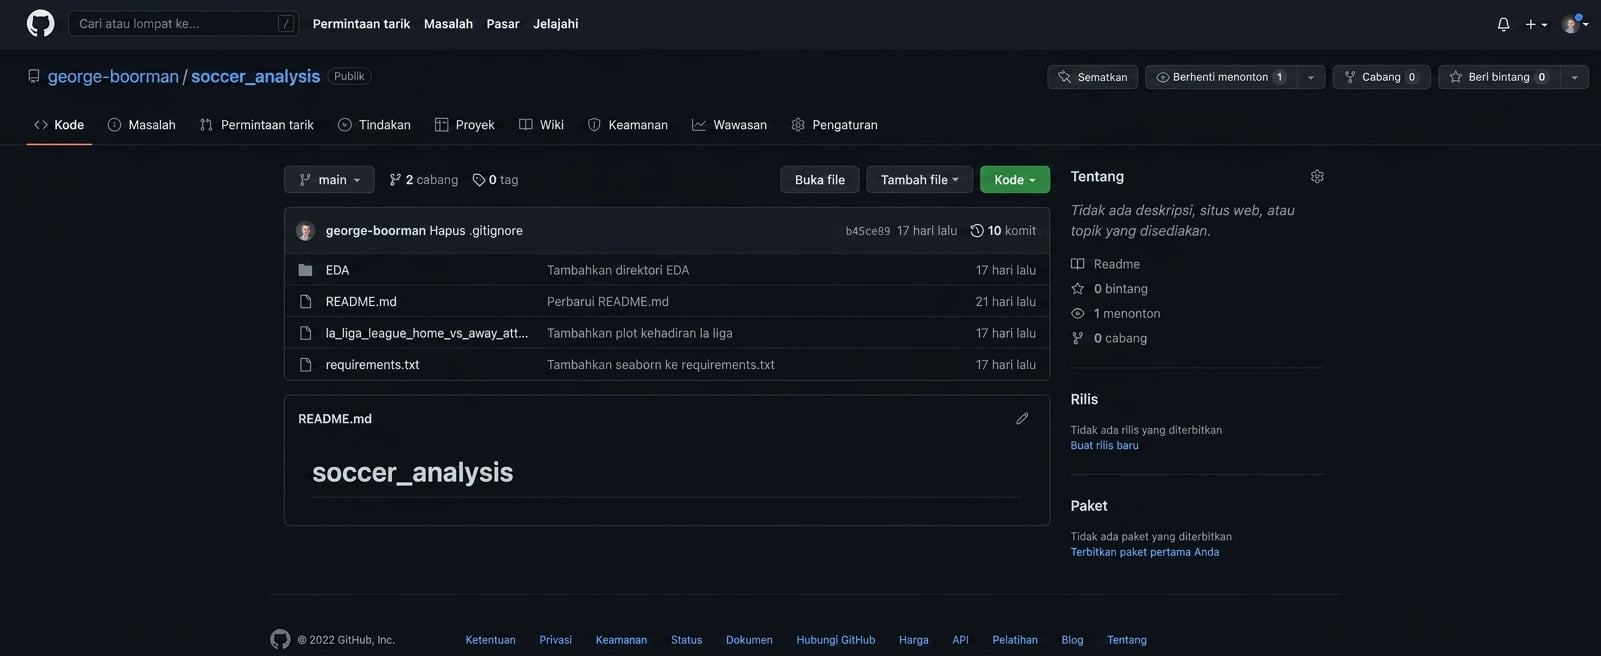Open Masalah in top navigation

click(448, 24)
